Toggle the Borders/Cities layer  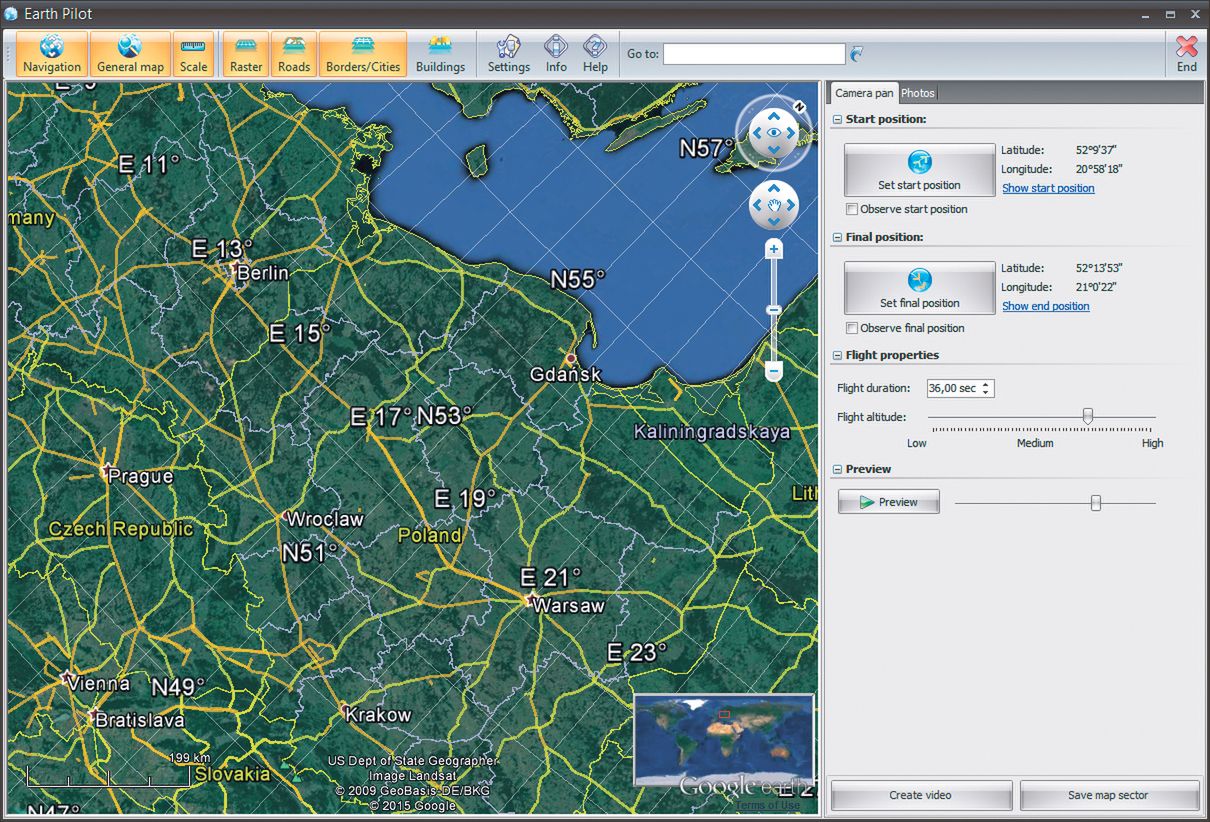coord(363,54)
